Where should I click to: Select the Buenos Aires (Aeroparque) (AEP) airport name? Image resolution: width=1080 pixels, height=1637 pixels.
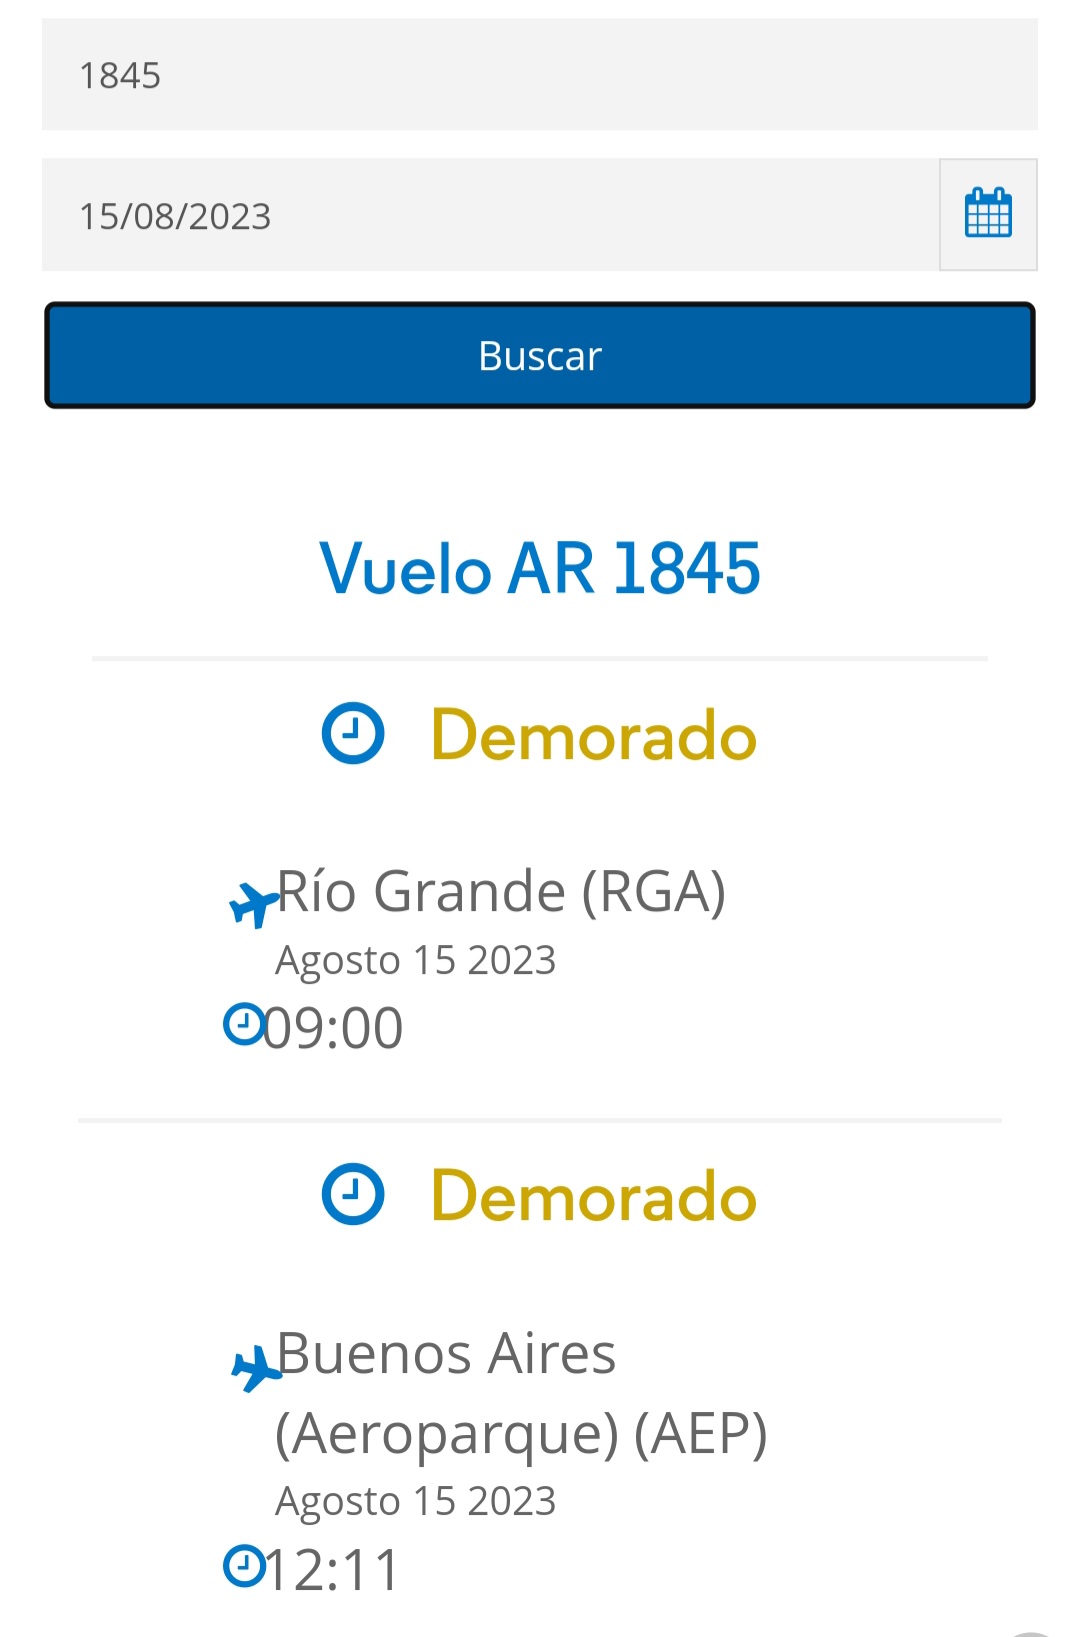point(520,1393)
